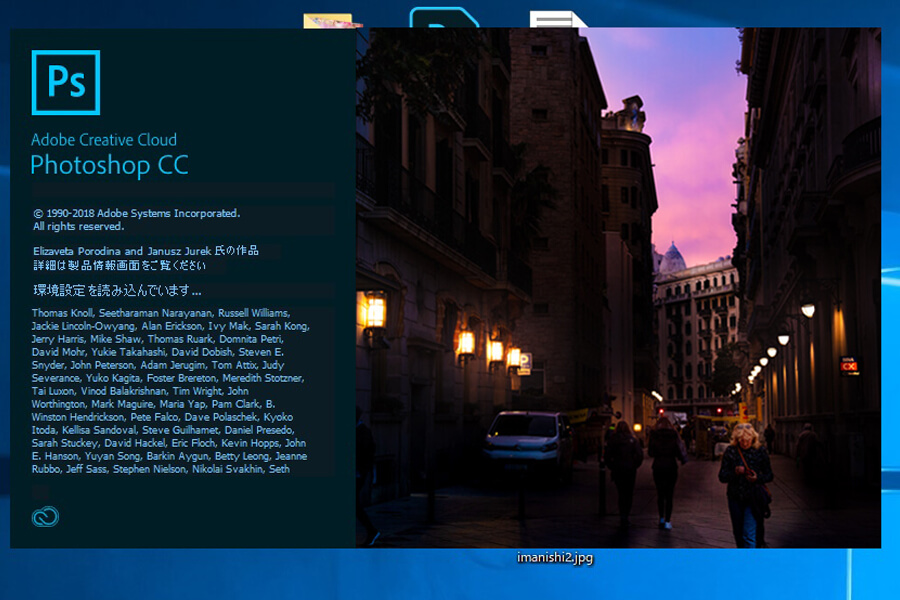Click the glowing wall lantern on left building

coord(374,312)
